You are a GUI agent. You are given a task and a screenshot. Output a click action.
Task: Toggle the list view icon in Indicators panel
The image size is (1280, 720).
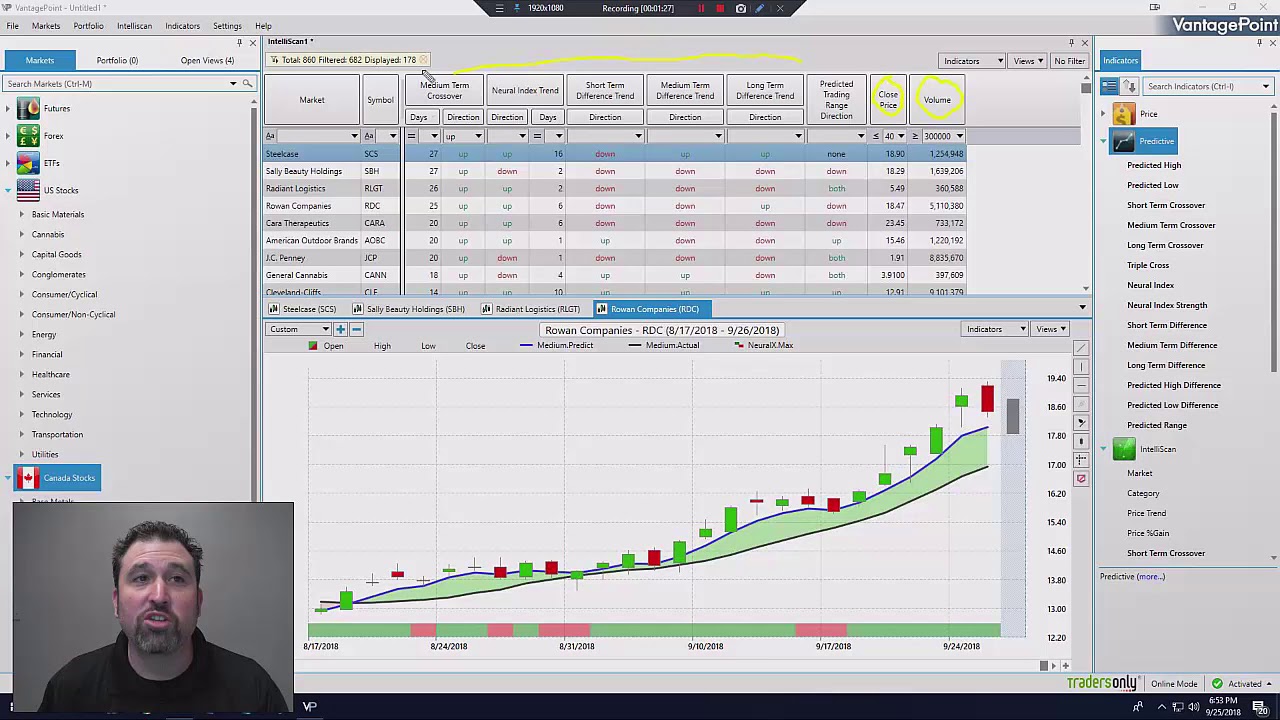(1110, 86)
